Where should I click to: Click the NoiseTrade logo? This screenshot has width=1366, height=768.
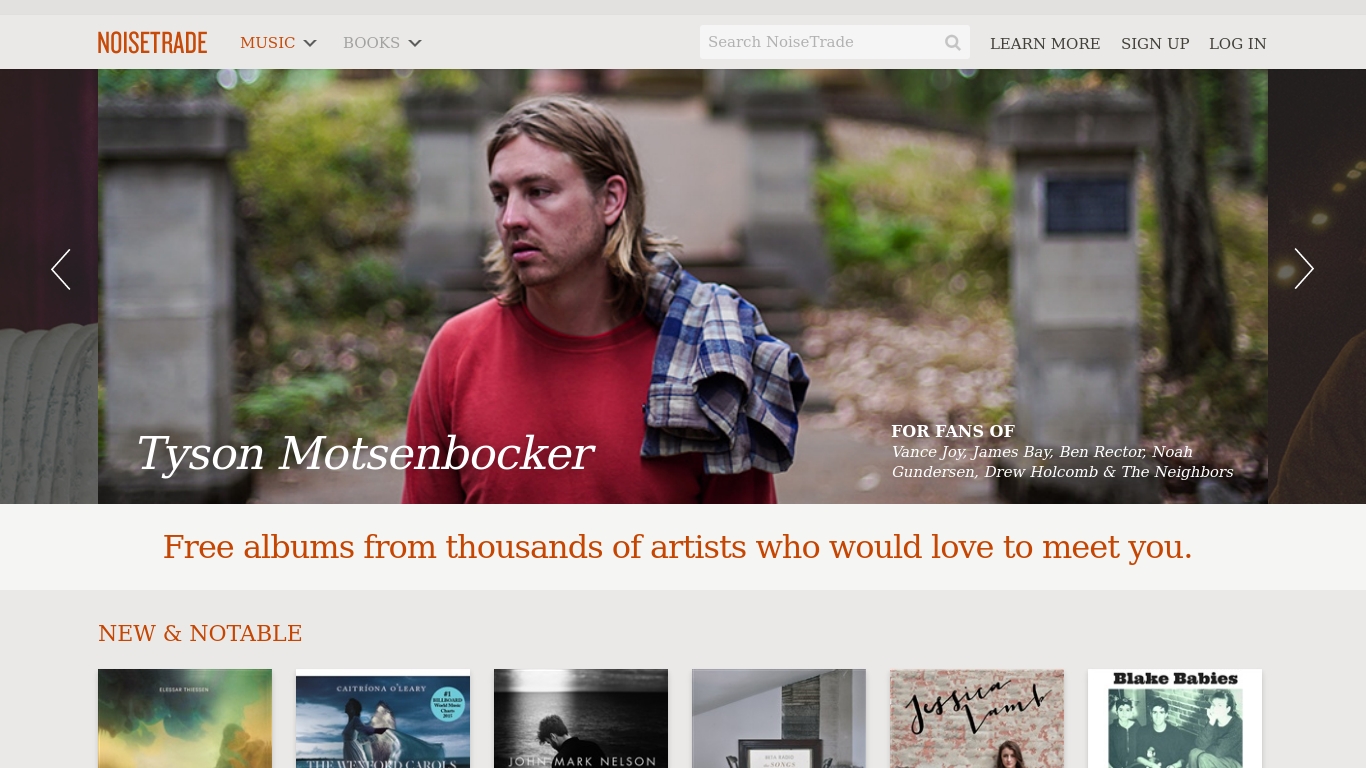(152, 43)
